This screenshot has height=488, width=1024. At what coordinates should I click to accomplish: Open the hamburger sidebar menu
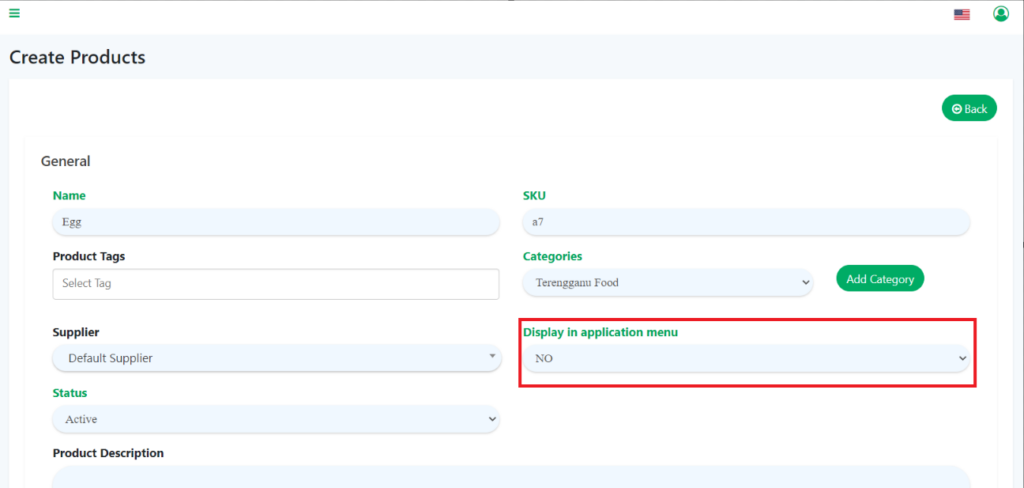(x=14, y=13)
